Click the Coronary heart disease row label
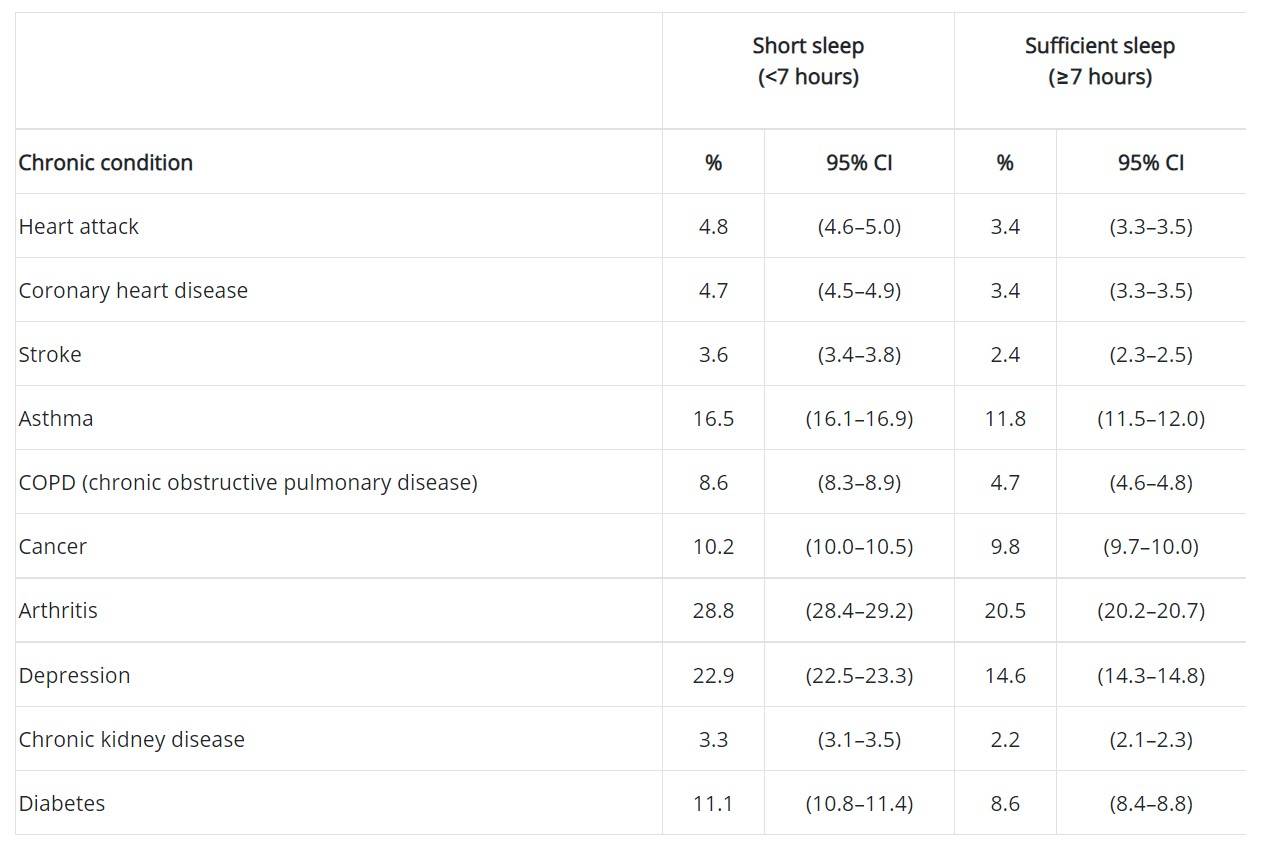 point(133,291)
